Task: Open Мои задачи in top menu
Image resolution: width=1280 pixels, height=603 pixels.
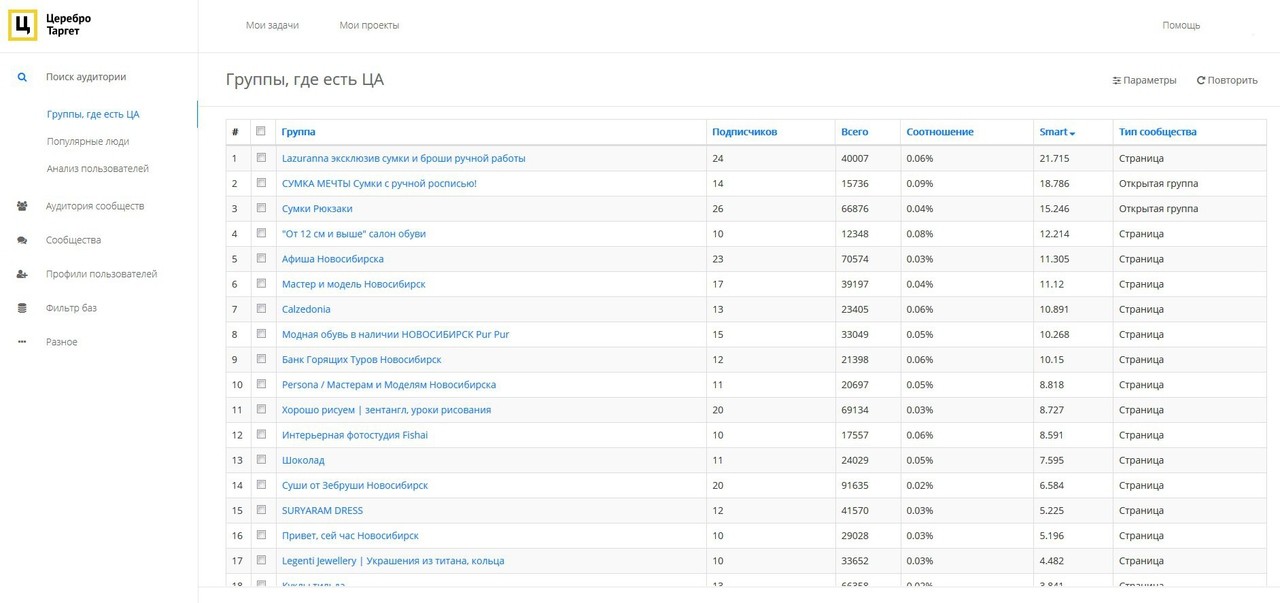Action: [x=272, y=25]
